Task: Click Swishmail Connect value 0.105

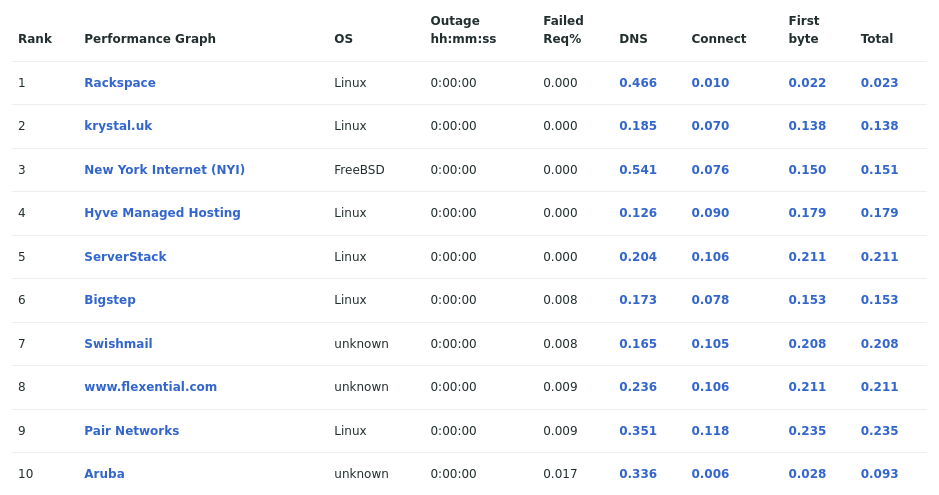Action: tap(710, 344)
